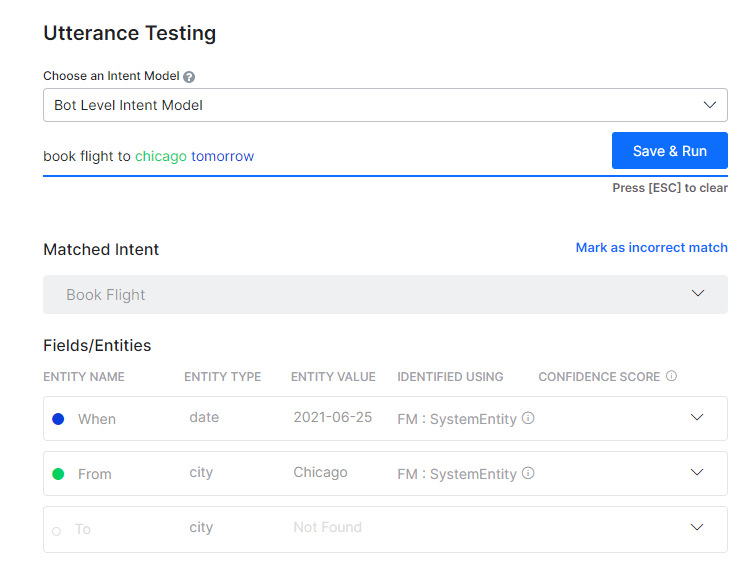Image resolution: width=743 pixels, height=571 pixels.
Task: Click the green highlighted word chicago in utterance
Action: 161,156
